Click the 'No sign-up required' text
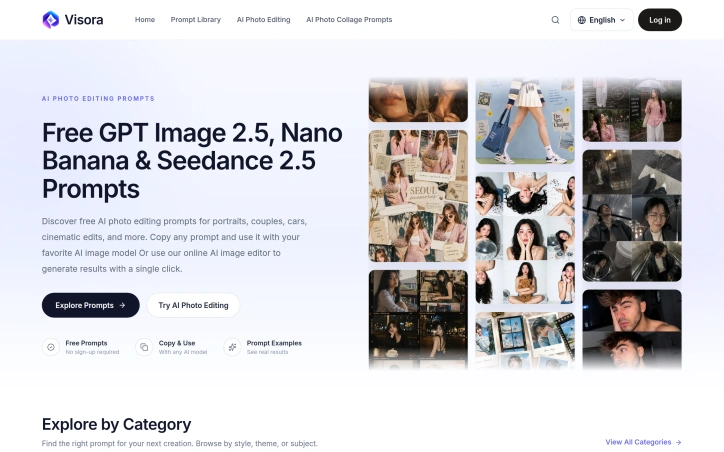 click(92, 352)
